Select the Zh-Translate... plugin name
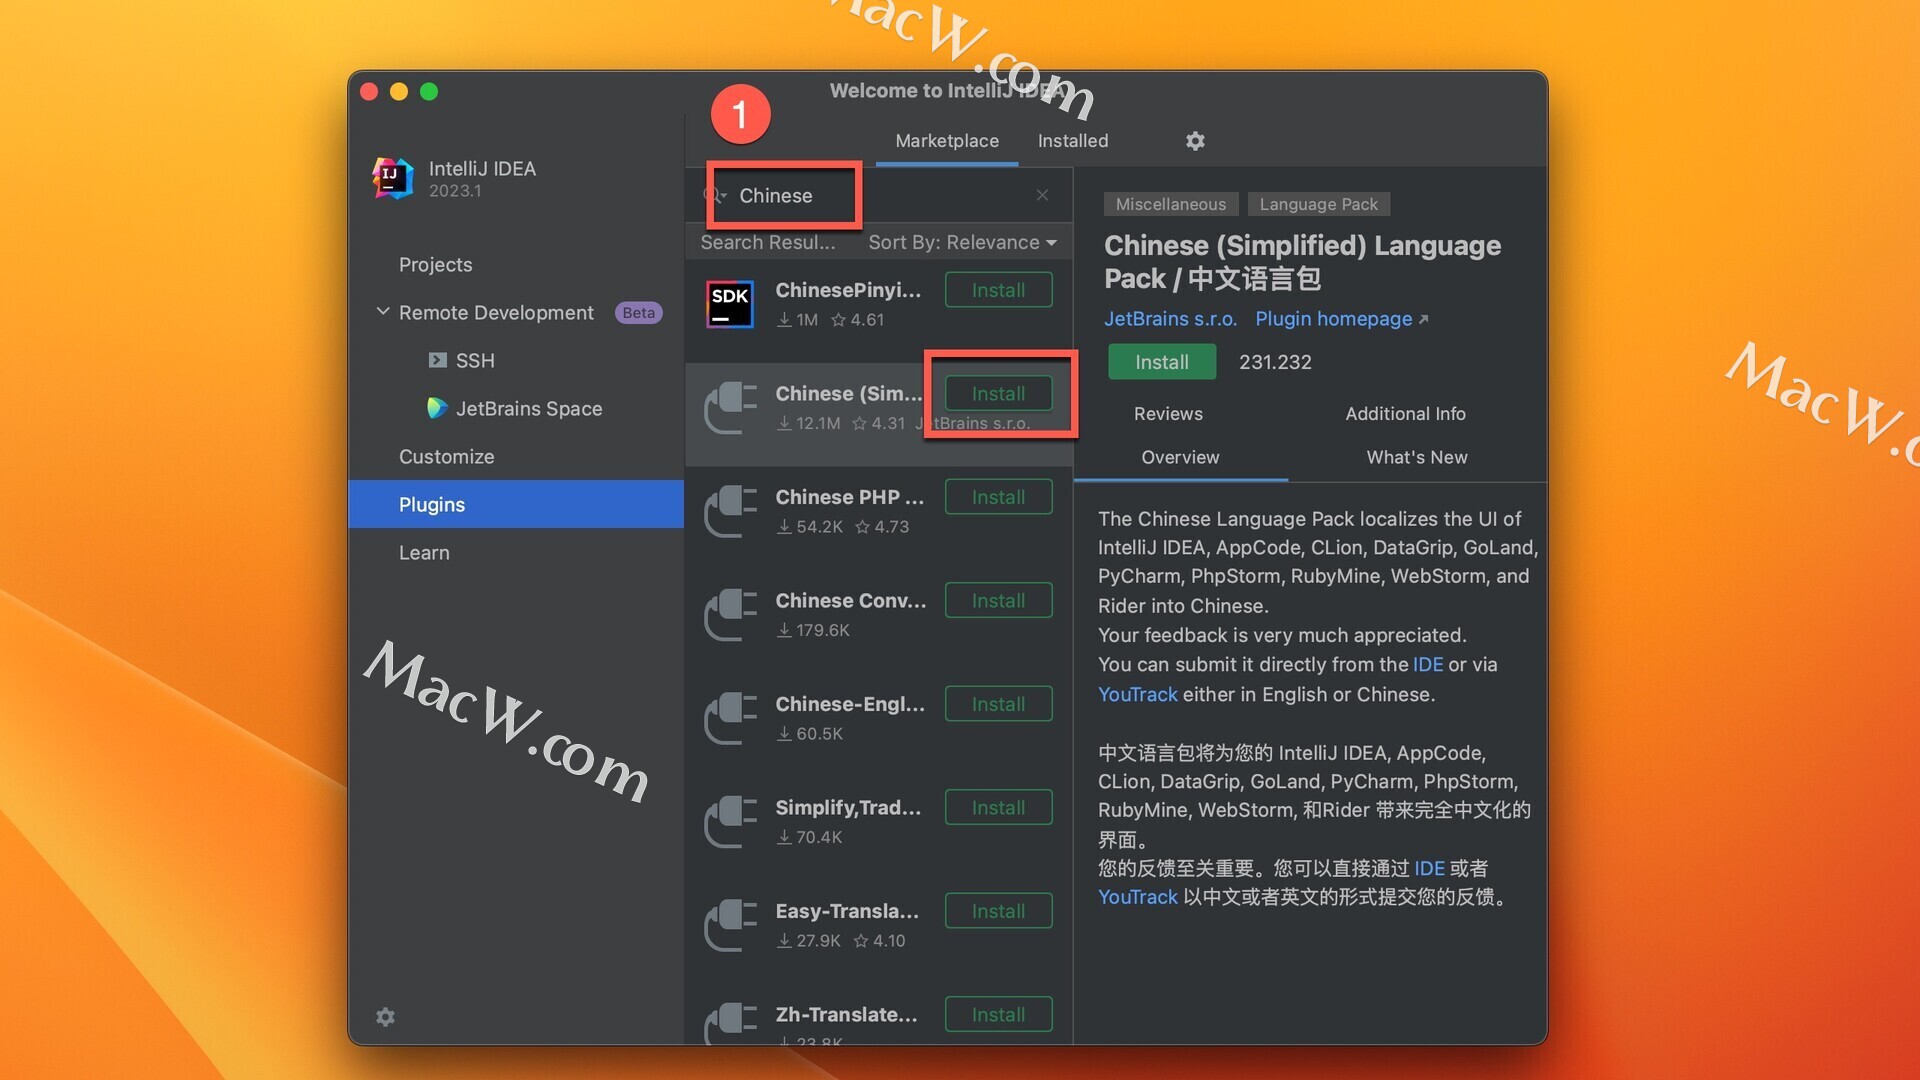Screen dimensions: 1920x1080 pos(846,1015)
